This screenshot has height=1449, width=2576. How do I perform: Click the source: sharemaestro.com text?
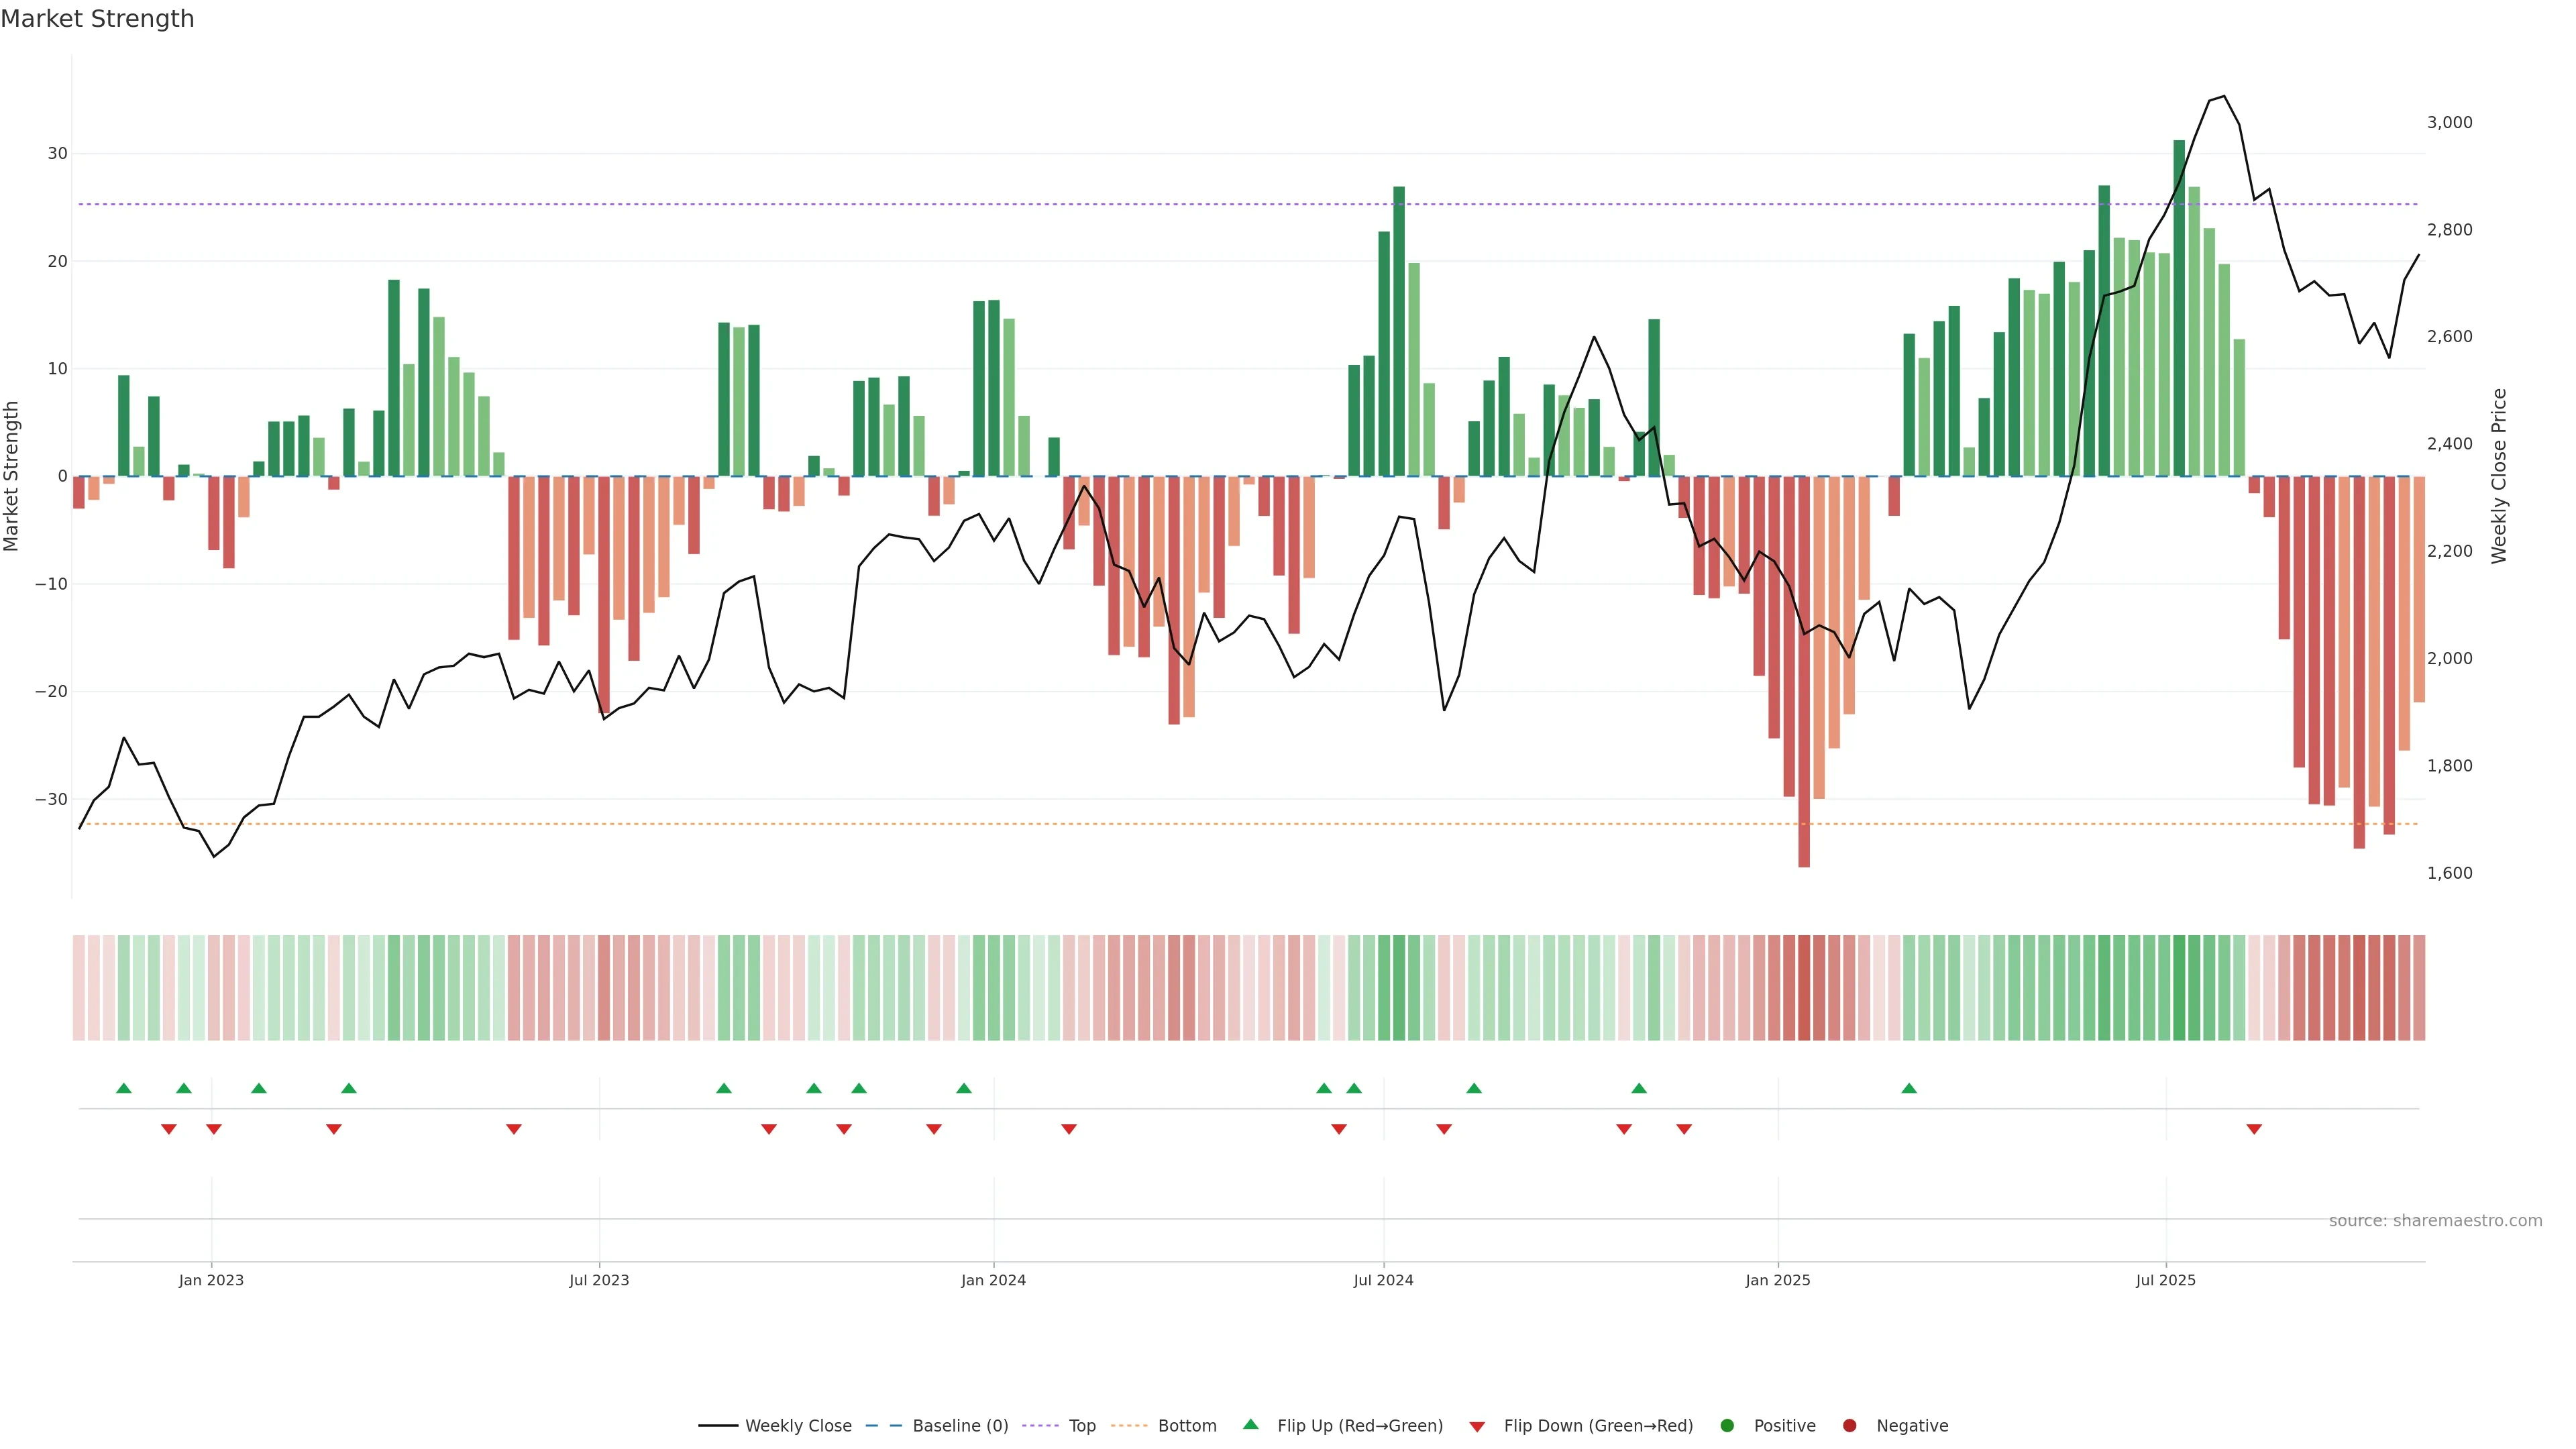tap(2435, 1221)
